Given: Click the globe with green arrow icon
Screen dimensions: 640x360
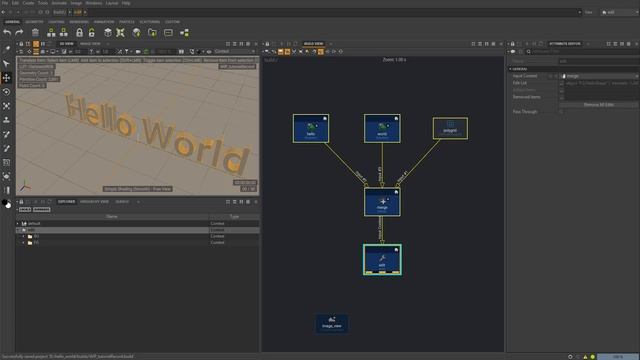Looking at the screenshot, I should (x=137, y=32).
